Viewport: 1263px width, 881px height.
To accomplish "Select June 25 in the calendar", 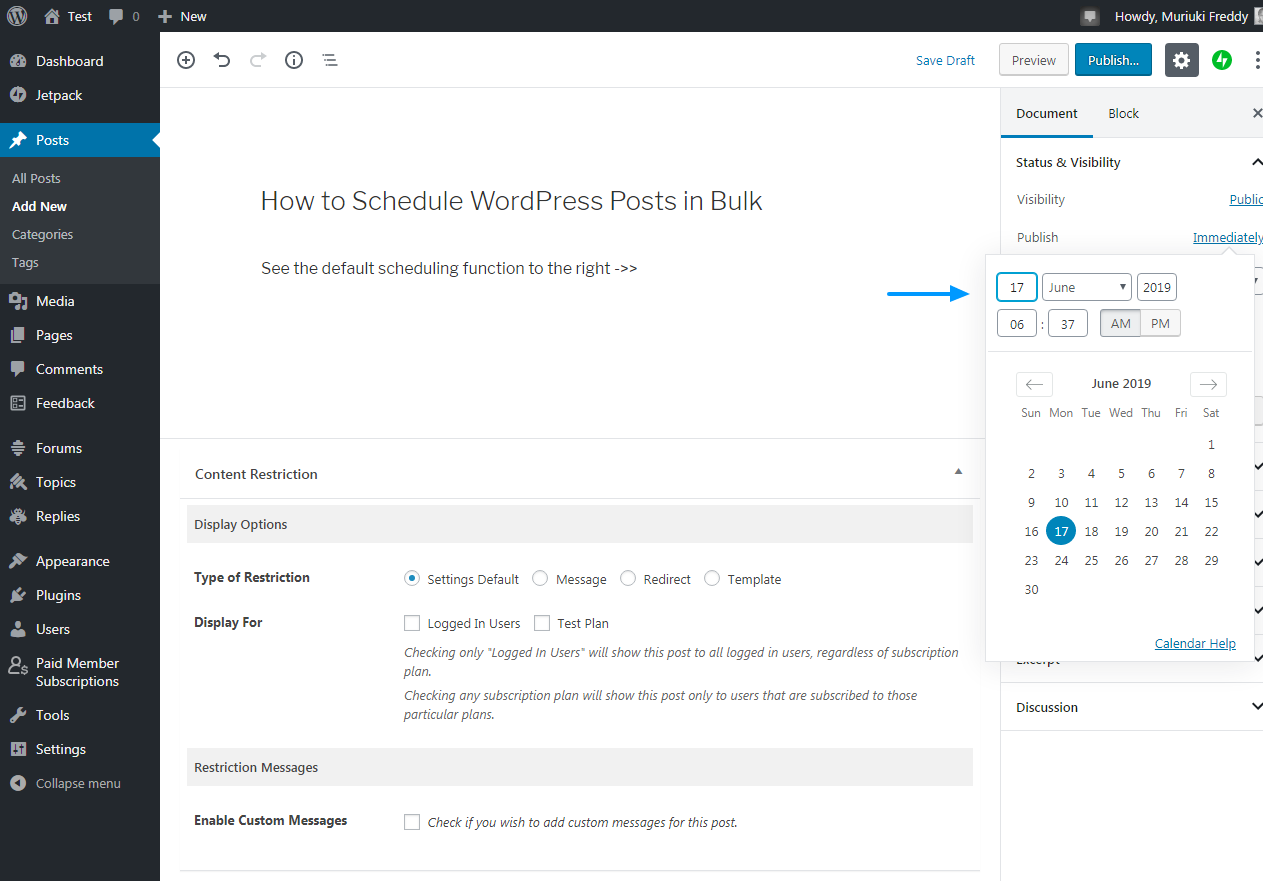I will (x=1091, y=560).
